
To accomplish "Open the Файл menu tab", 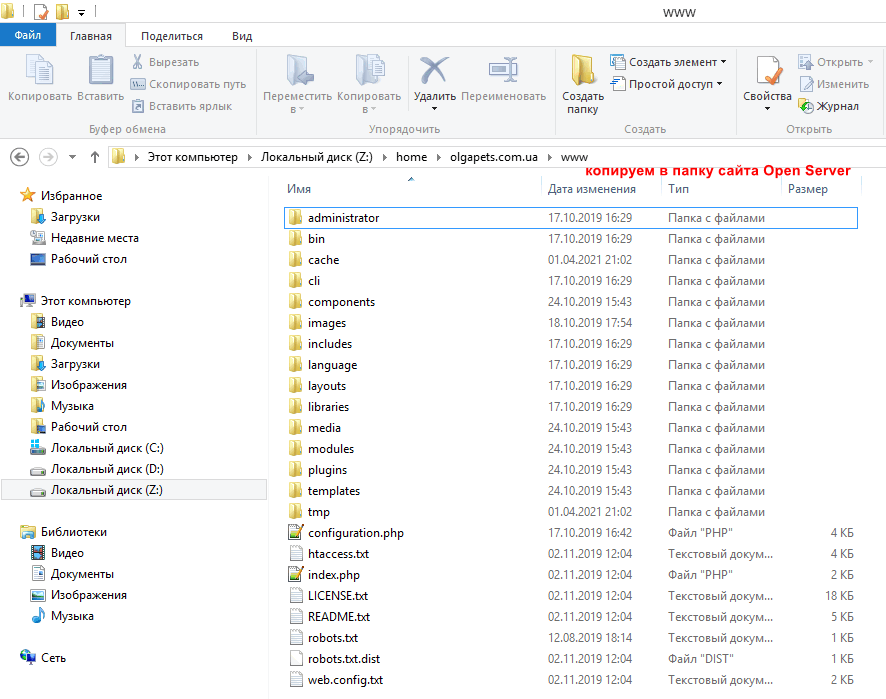I will pos(28,35).
